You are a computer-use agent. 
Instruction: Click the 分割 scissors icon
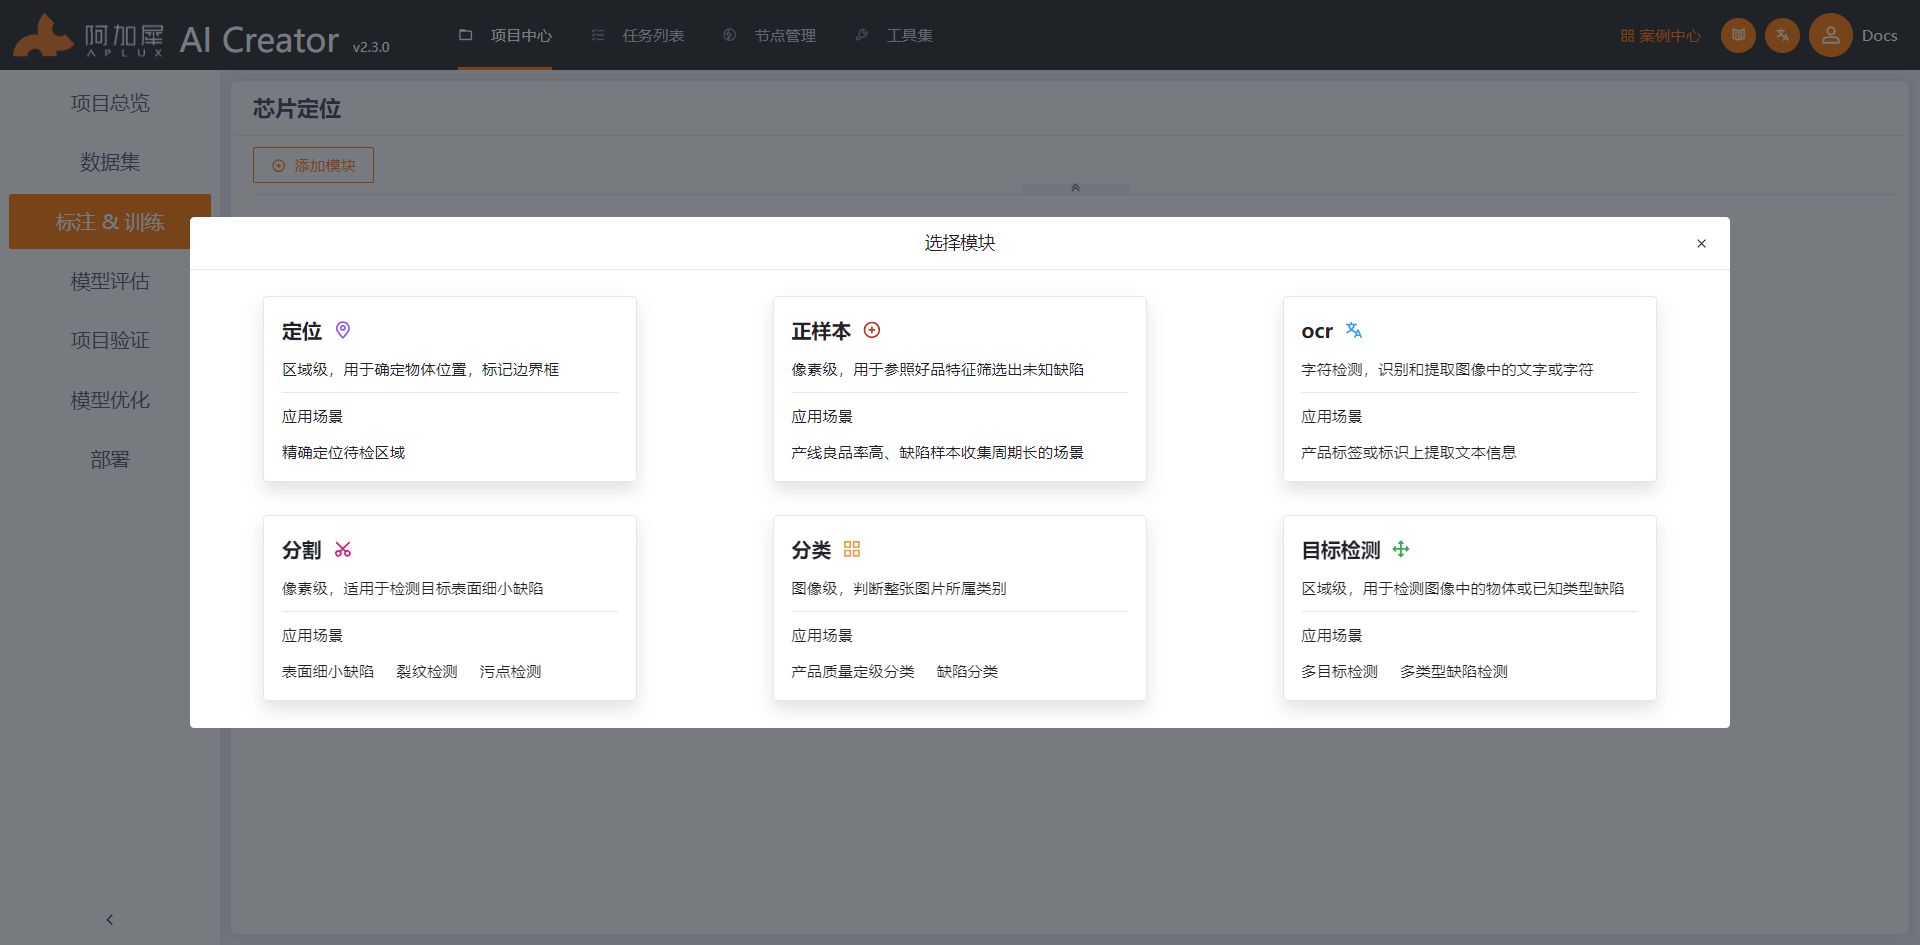click(x=343, y=549)
